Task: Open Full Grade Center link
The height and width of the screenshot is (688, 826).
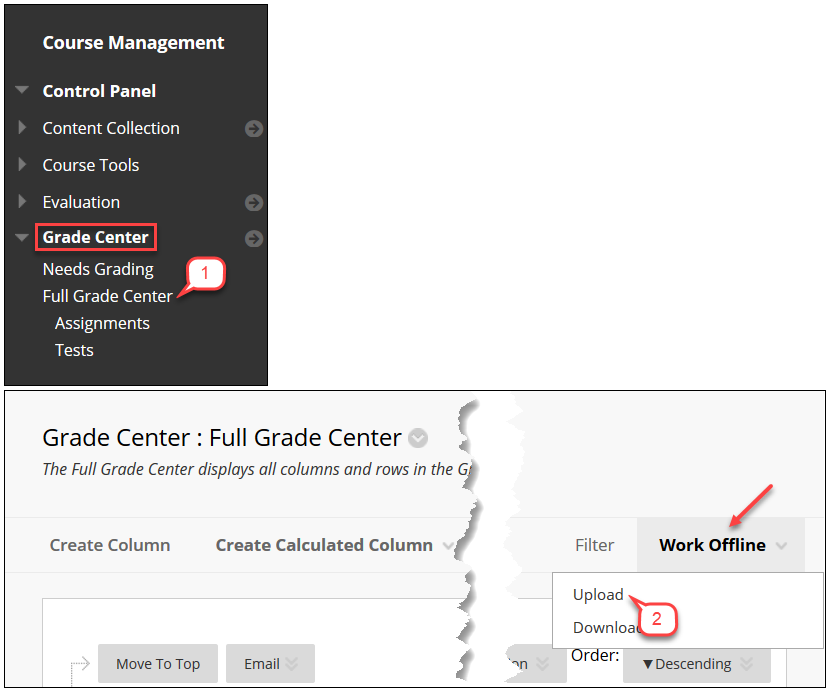Action: pyautogui.click(x=107, y=296)
